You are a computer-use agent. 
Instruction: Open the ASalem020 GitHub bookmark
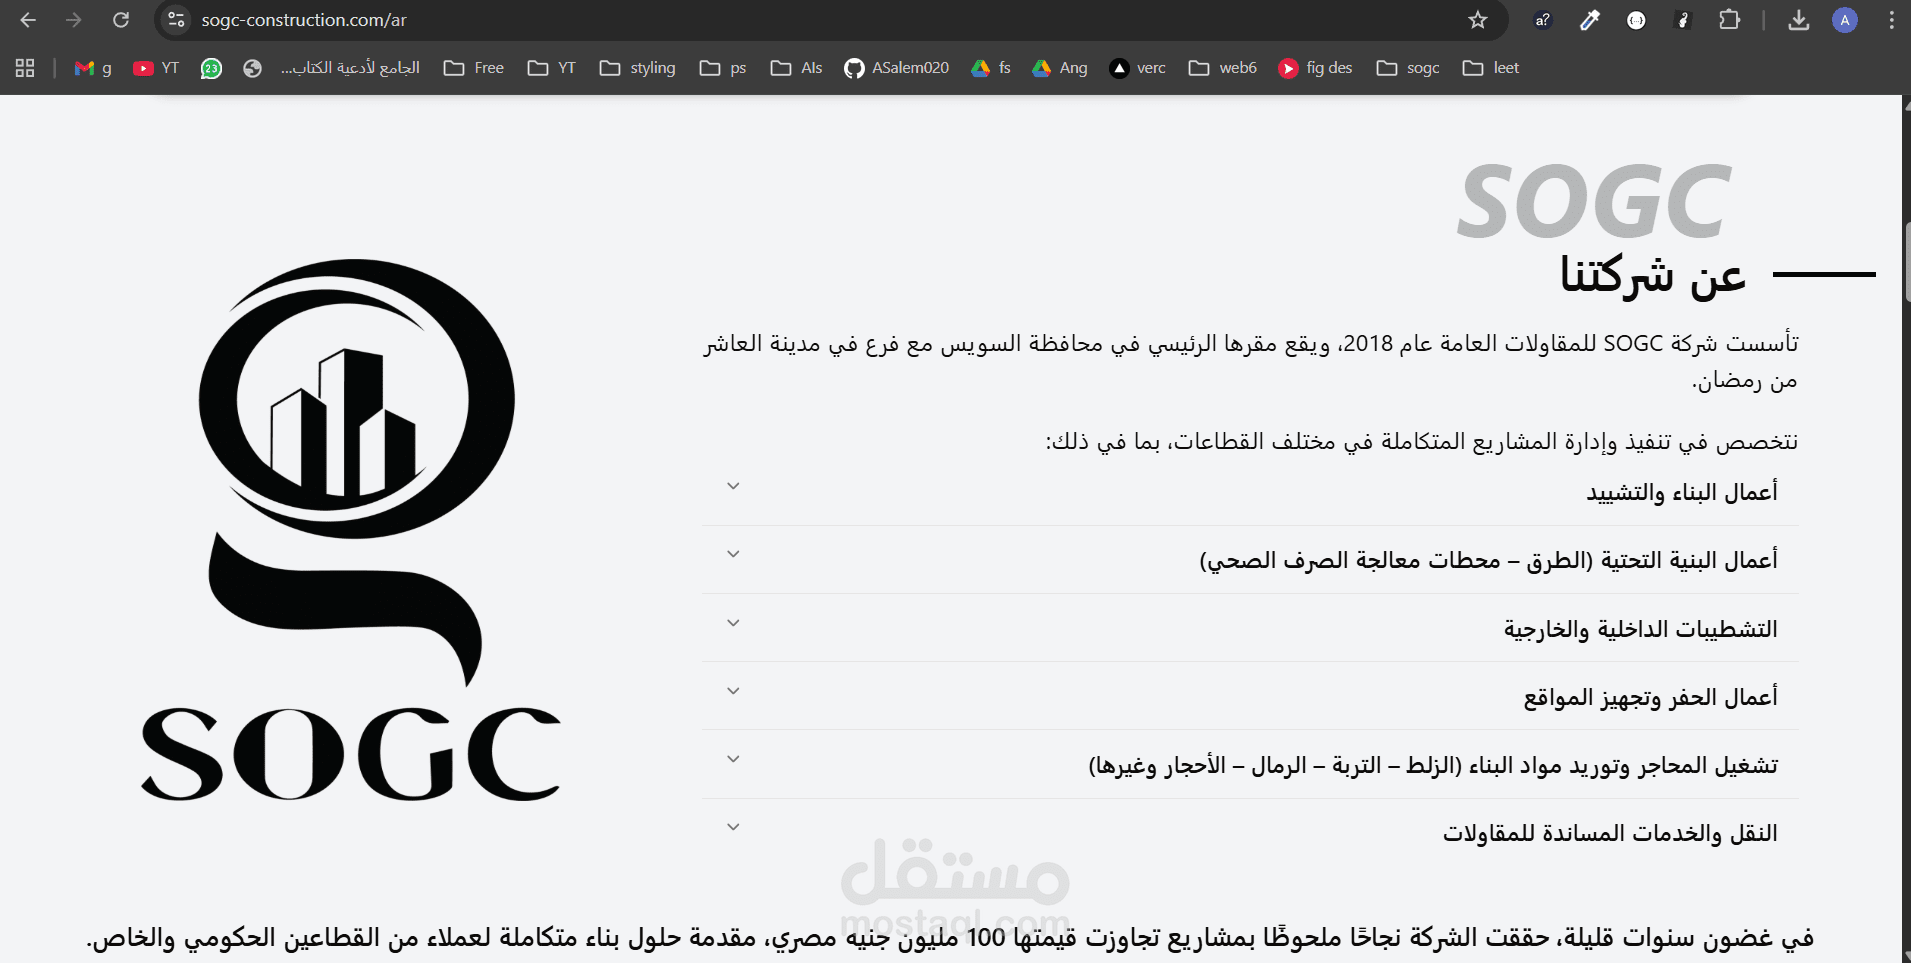tap(896, 68)
